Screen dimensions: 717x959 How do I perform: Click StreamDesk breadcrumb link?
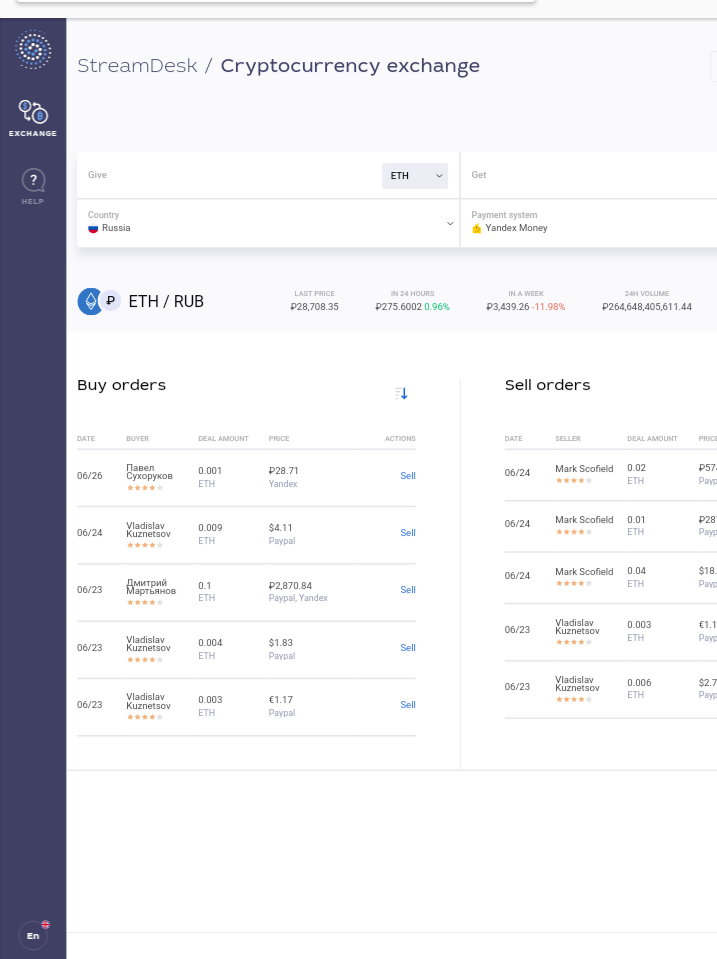pyautogui.click(x=137, y=65)
